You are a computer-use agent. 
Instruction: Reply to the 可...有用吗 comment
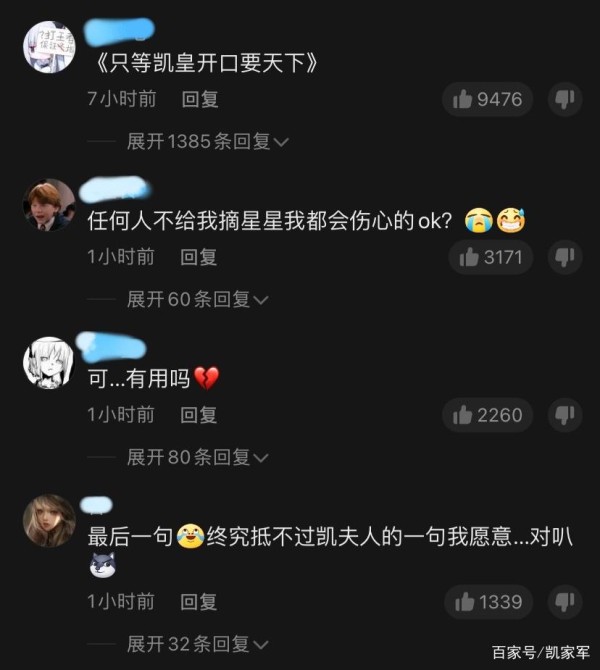(199, 415)
